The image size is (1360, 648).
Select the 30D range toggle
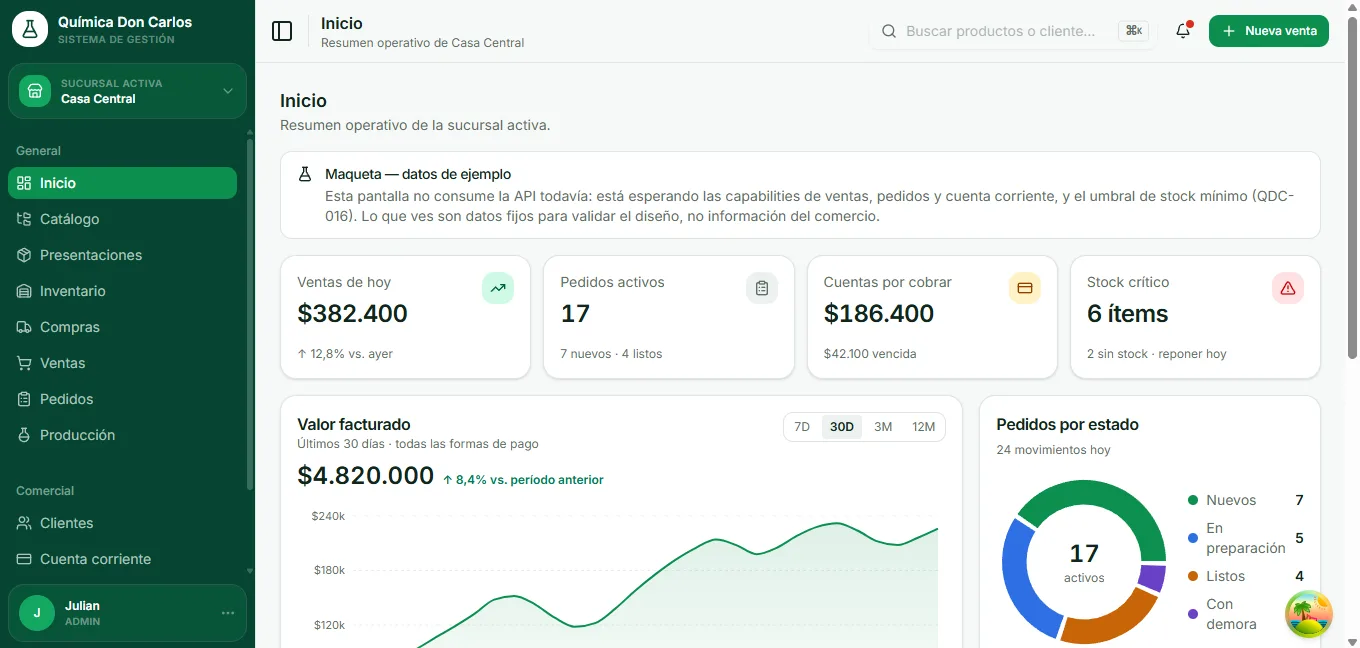coord(842,427)
